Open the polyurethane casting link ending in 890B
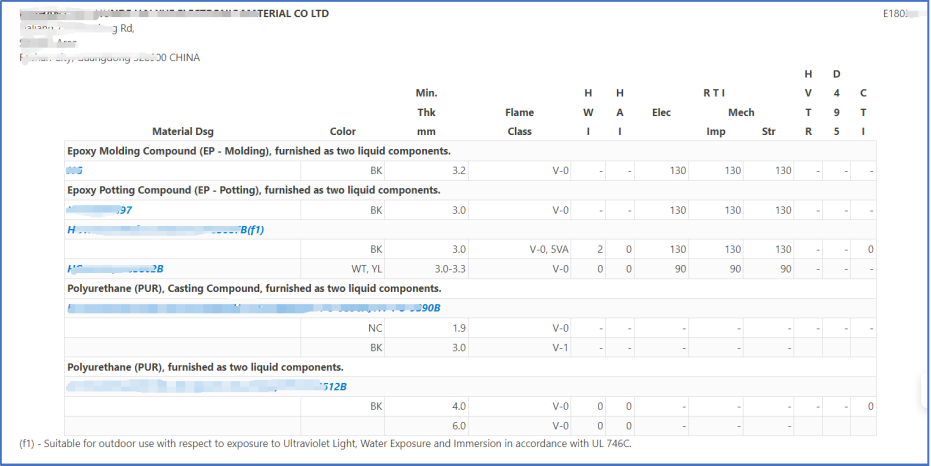Image resolution: width=931 pixels, height=466 pixels. point(254,308)
